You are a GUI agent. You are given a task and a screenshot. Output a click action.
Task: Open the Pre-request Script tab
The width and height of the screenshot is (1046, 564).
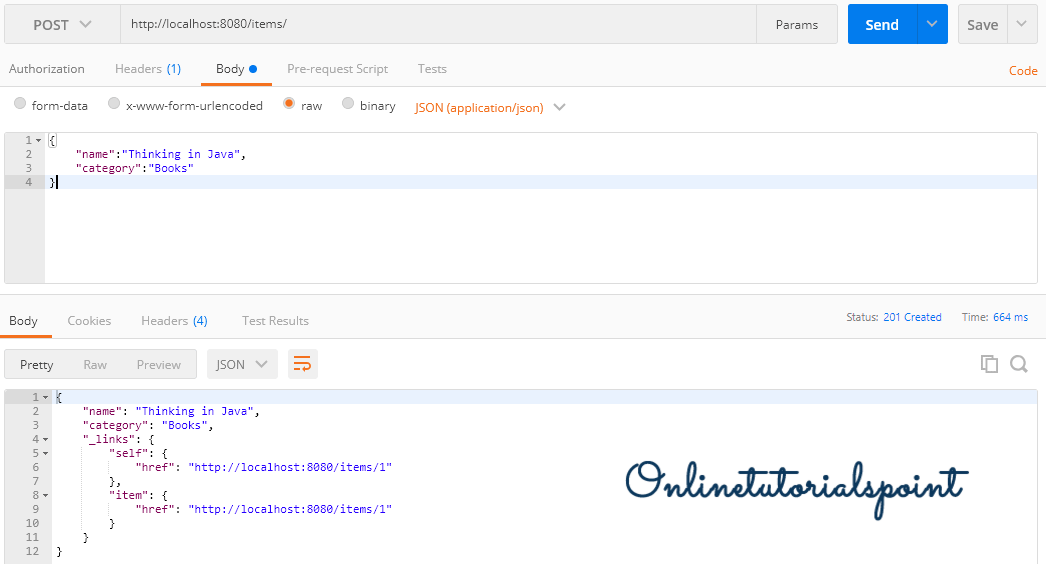tap(337, 69)
